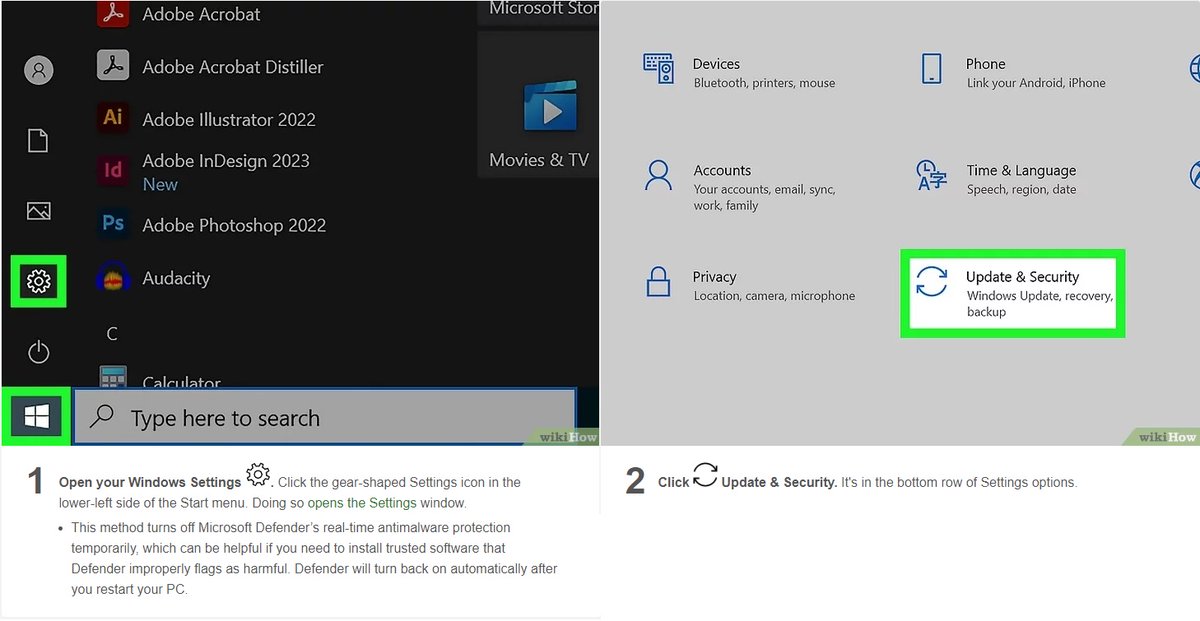This screenshot has width=1200, height=621.
Task: Click the 'Windows Update, recovery, backup' description
Action: point(1040,304)
